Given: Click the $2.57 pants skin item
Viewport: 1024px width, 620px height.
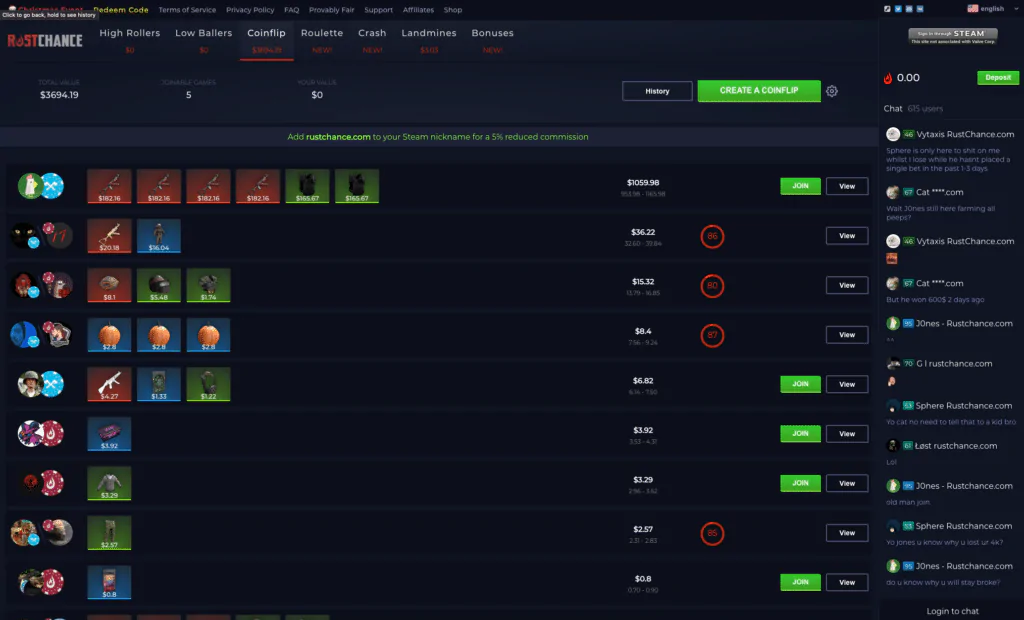Looking at the screenshot, I should tap(109, 533).
